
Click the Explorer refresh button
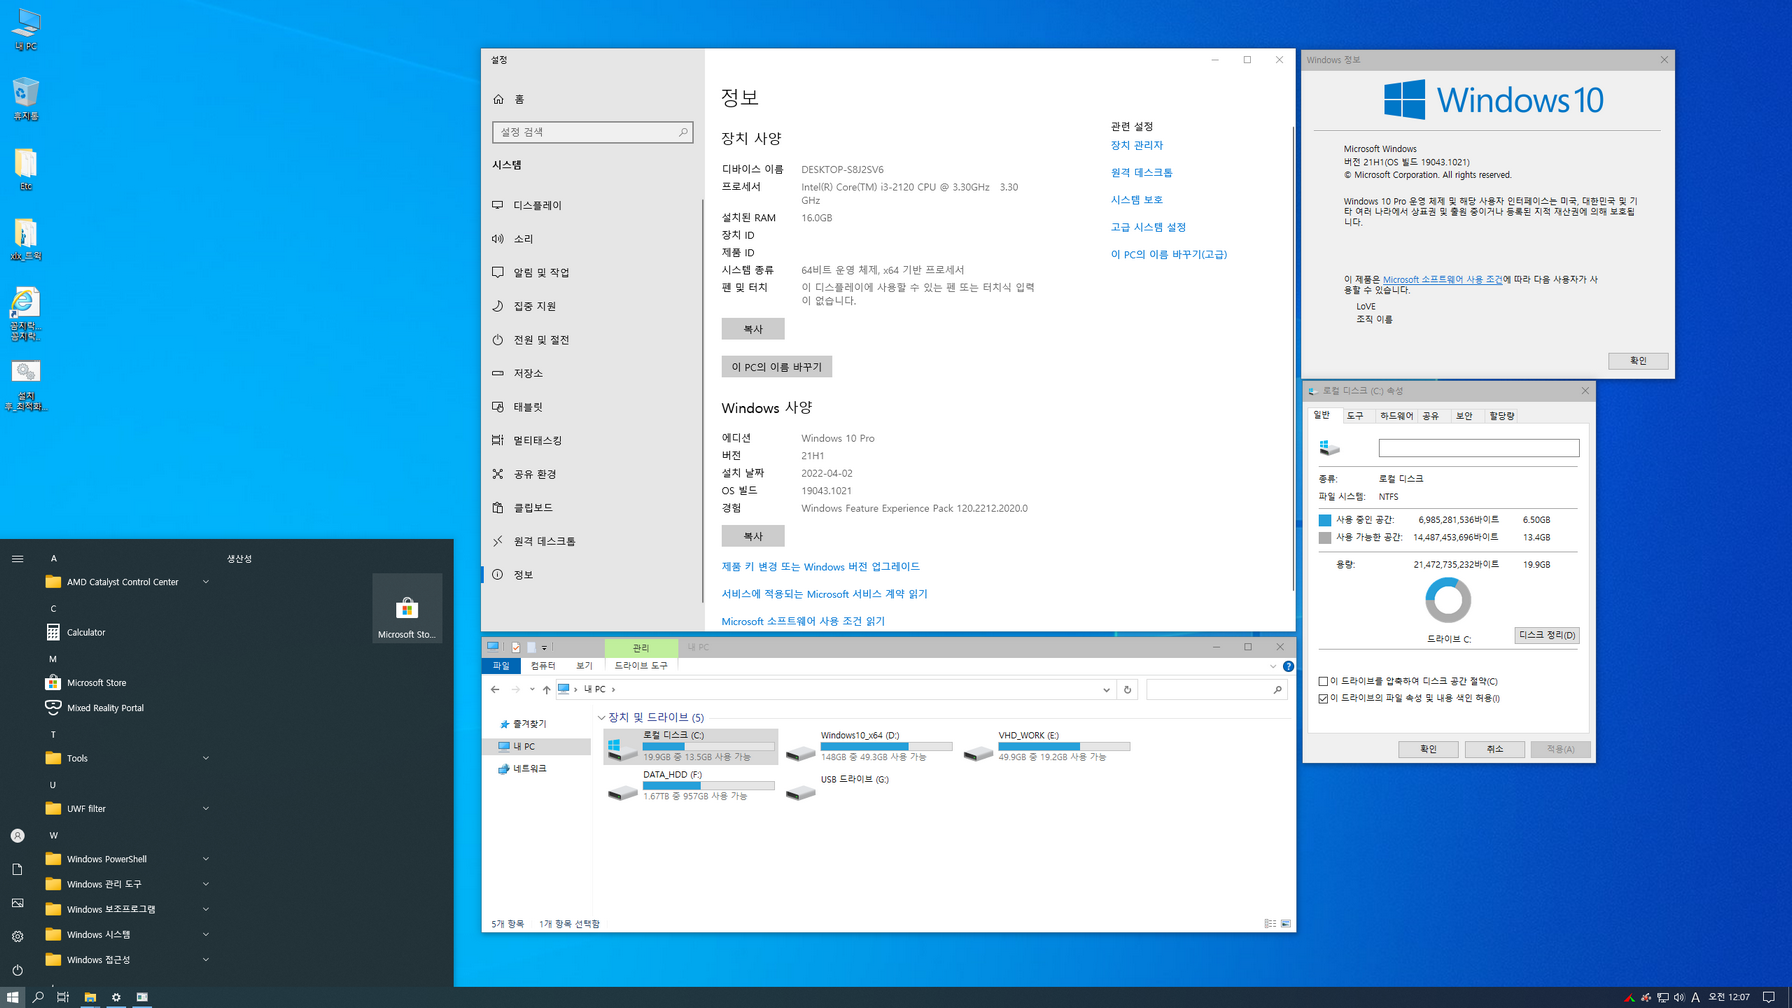(1127, 689)
